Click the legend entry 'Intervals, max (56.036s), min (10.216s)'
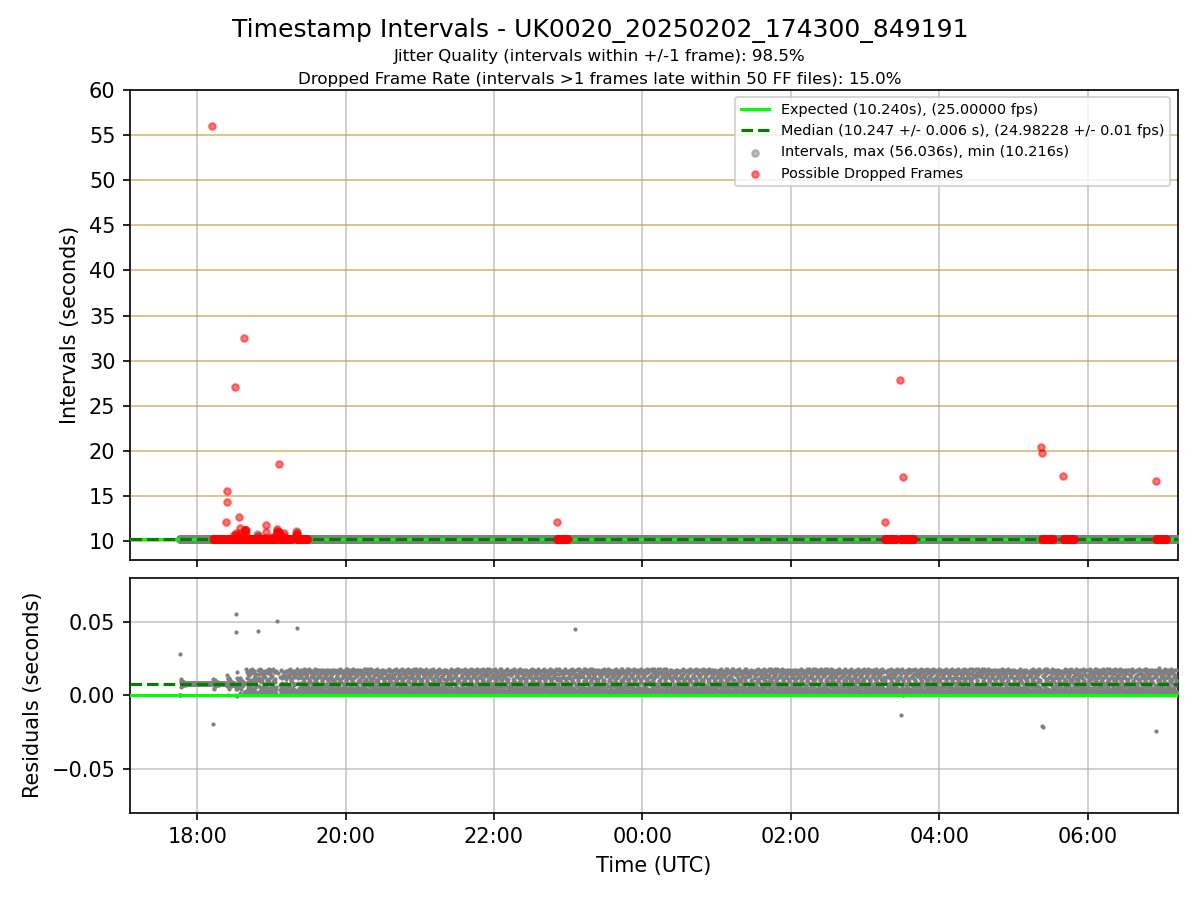Image resolution: width=1200 pixels, height=900 pixels. click(x=924, y=151)
